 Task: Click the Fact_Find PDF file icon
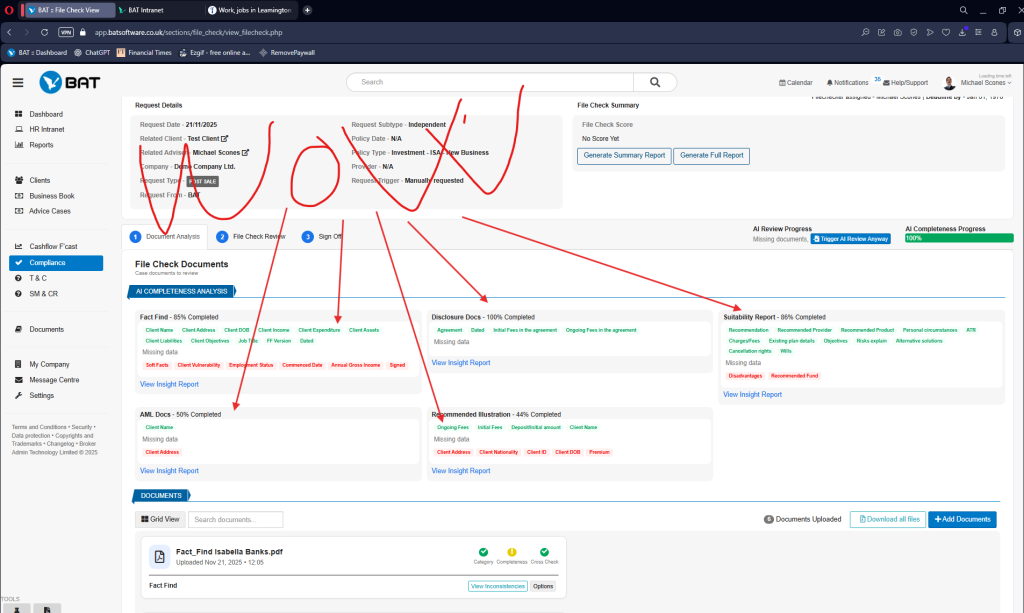coord(158,556)
